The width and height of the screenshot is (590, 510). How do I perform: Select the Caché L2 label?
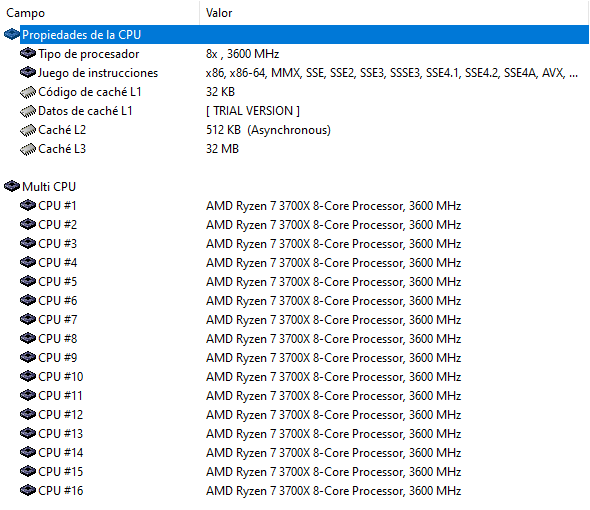pyautogui.click(x=62, y=130)
